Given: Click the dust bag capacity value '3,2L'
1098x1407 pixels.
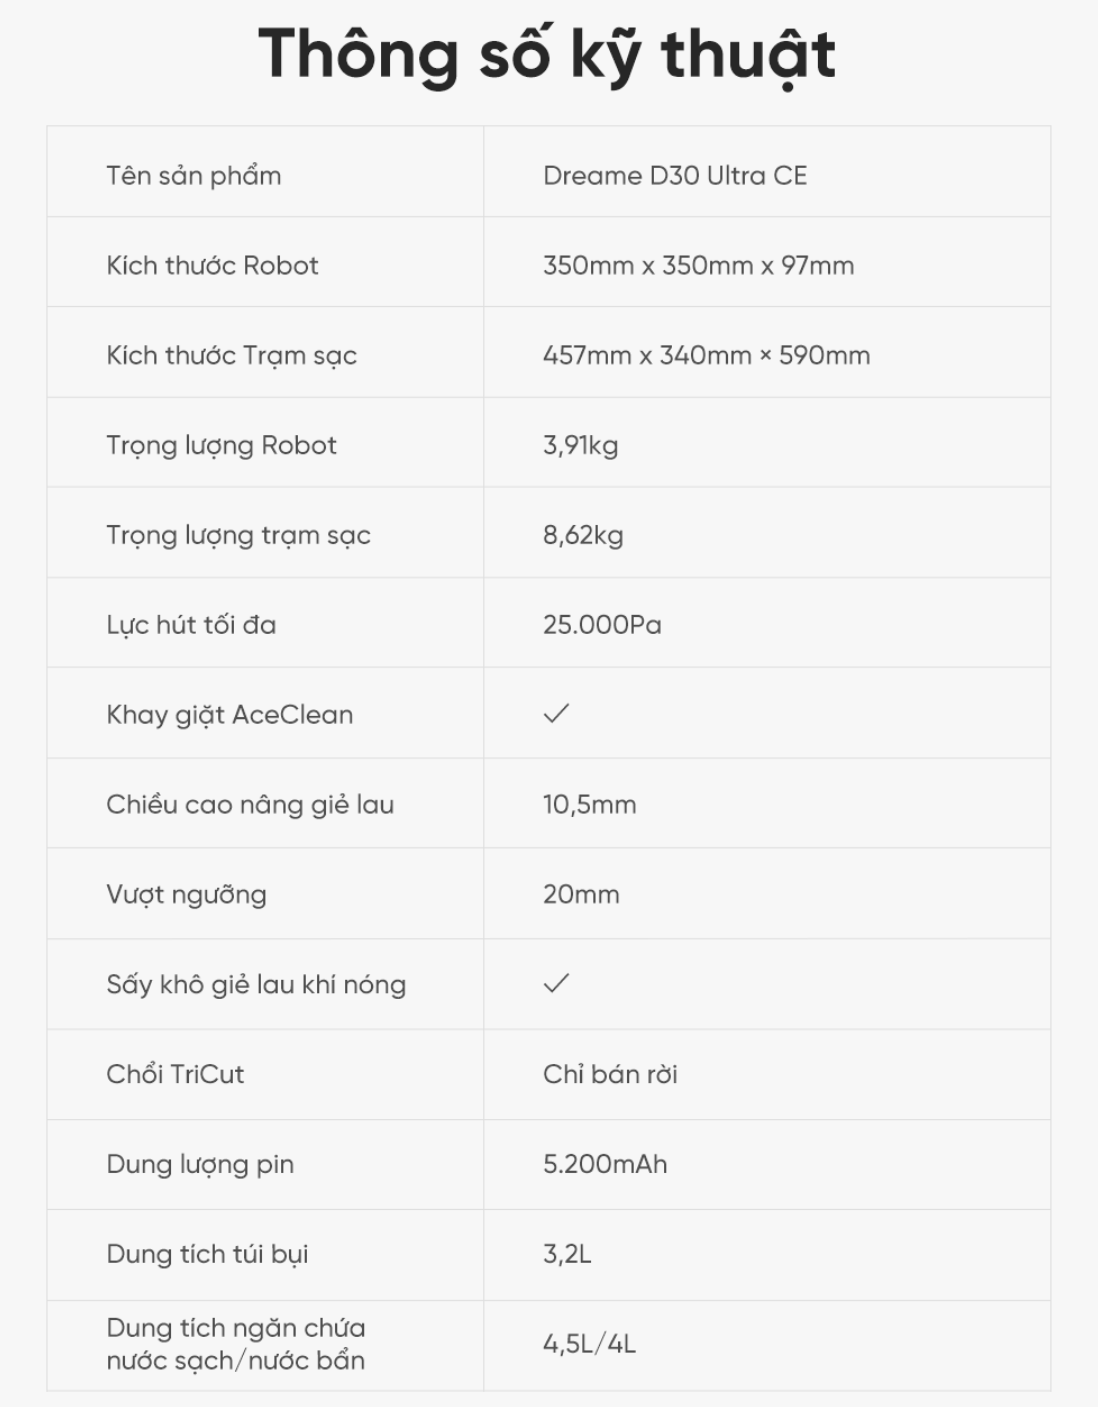Looking at the screenshot, I should pyautogui.click(x=567, y=1254).
